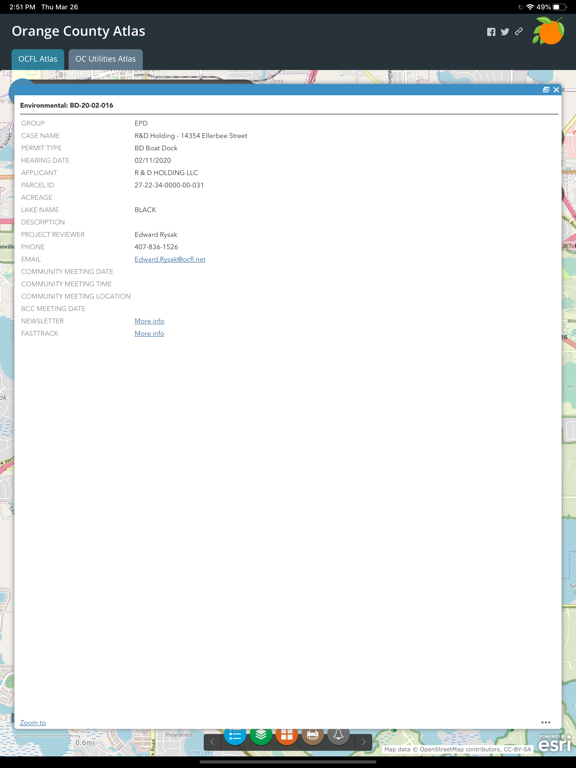This screenshot has height=768, width=576.
Task: Select the applicant R & D HOLDING LLC
Action: tap(167, 172)
